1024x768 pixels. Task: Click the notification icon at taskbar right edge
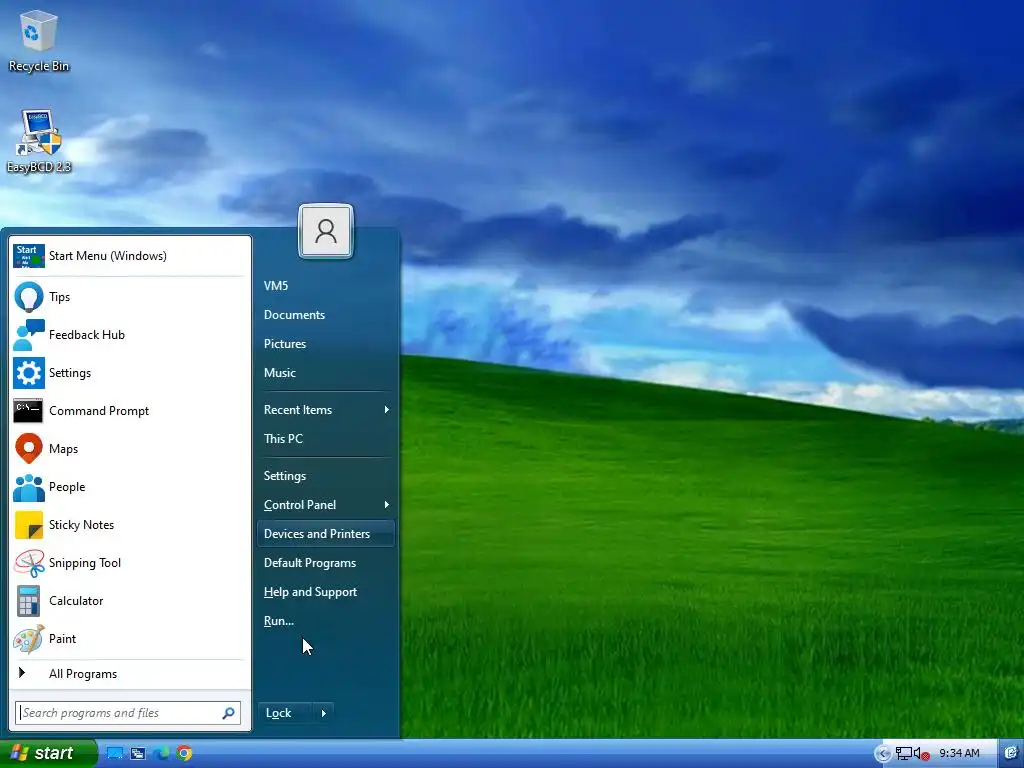[x=1011, y=753]
